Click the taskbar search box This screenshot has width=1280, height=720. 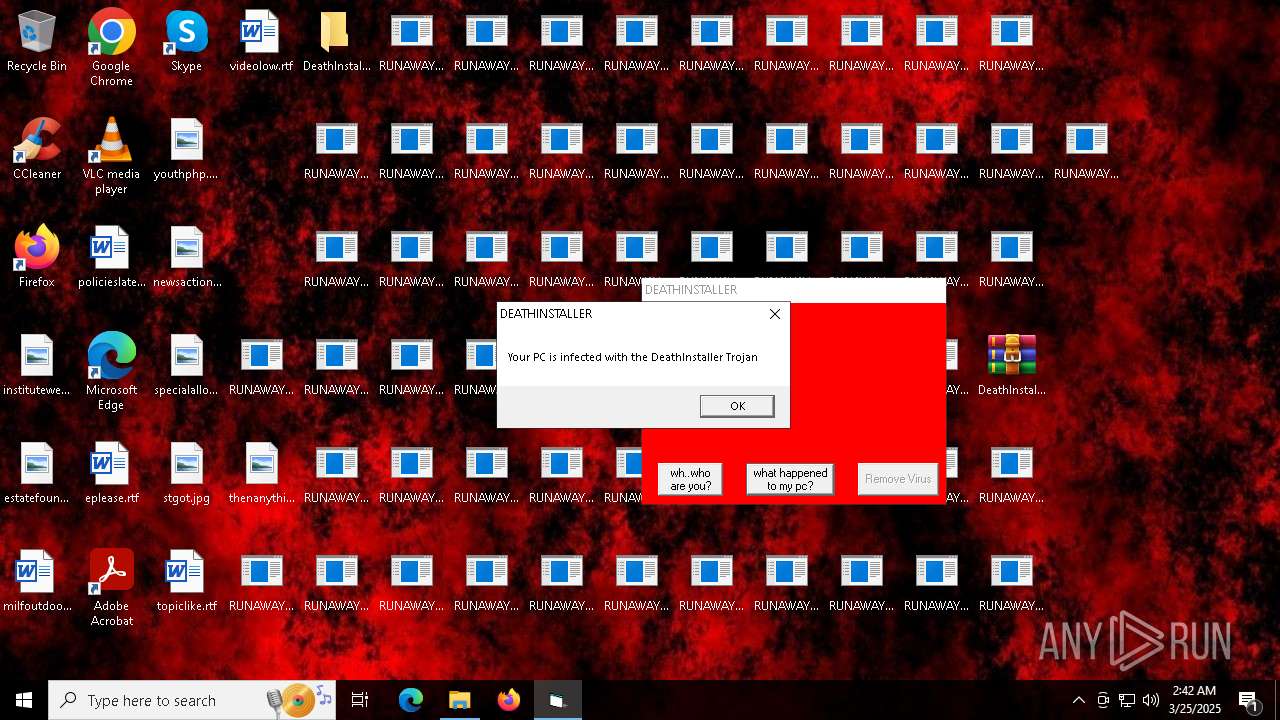[x=192, y=700]
